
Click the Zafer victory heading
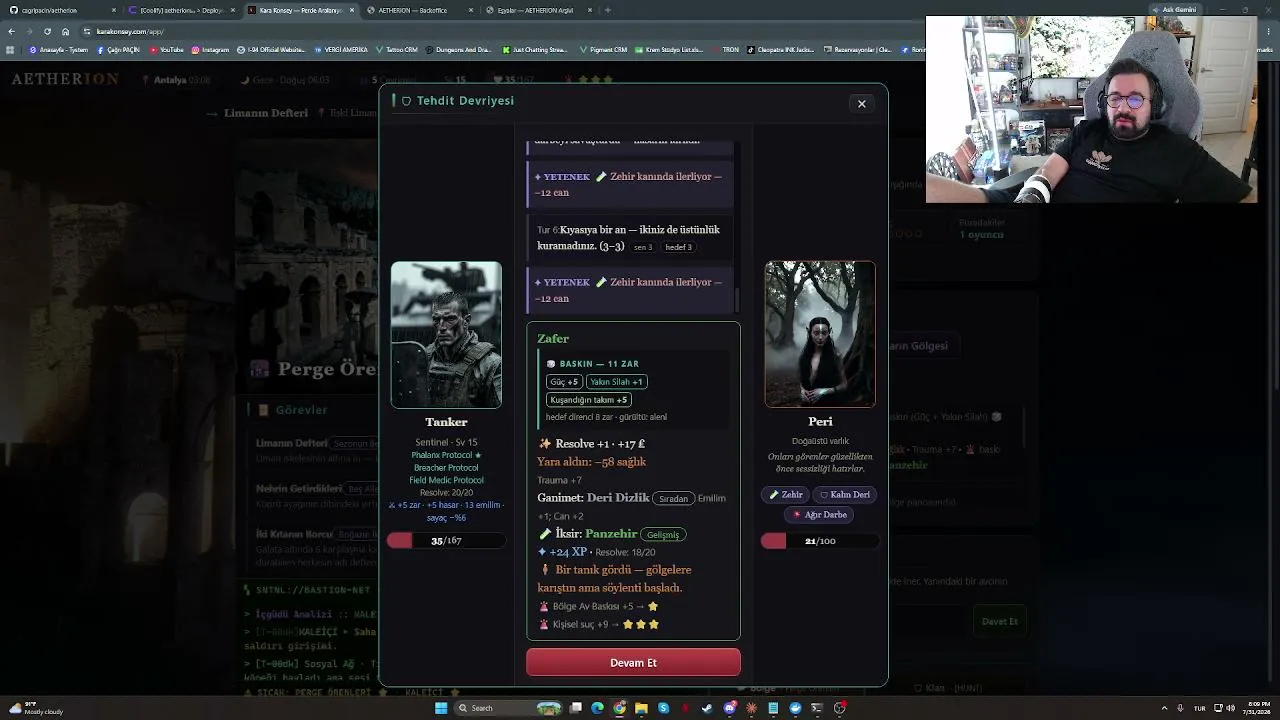(x=553, y=338)
